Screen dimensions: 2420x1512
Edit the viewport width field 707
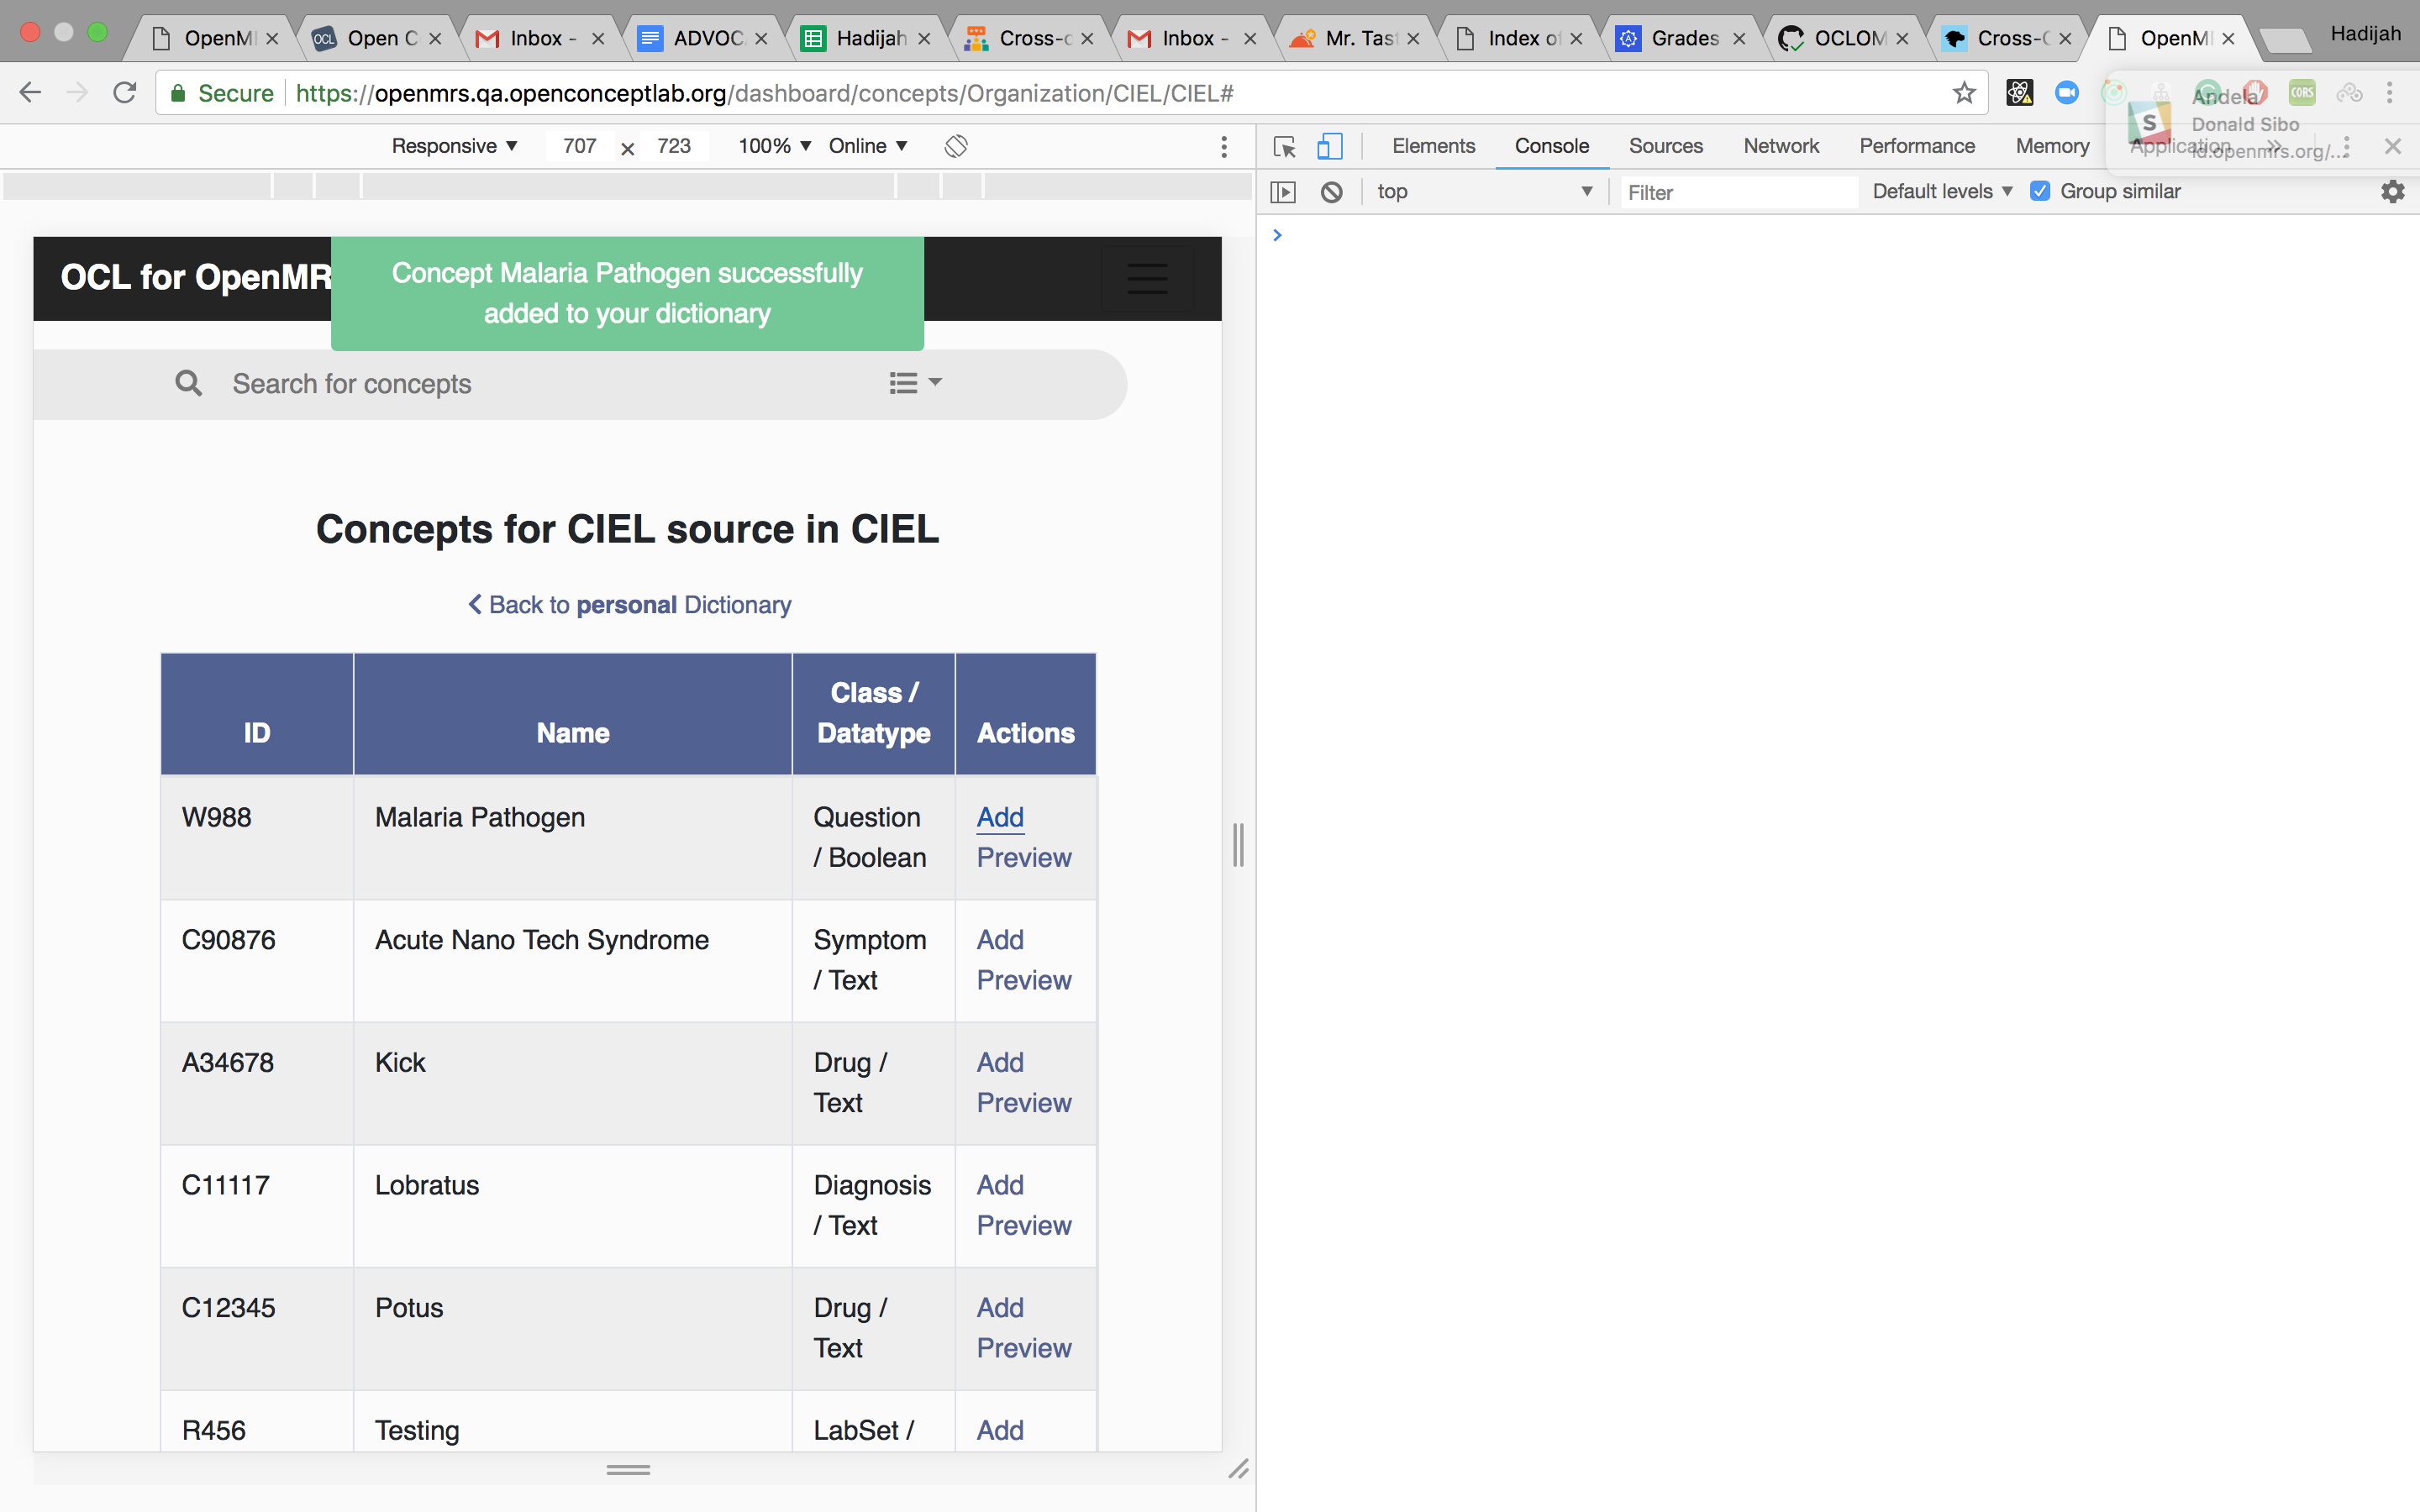click(579, 146)
